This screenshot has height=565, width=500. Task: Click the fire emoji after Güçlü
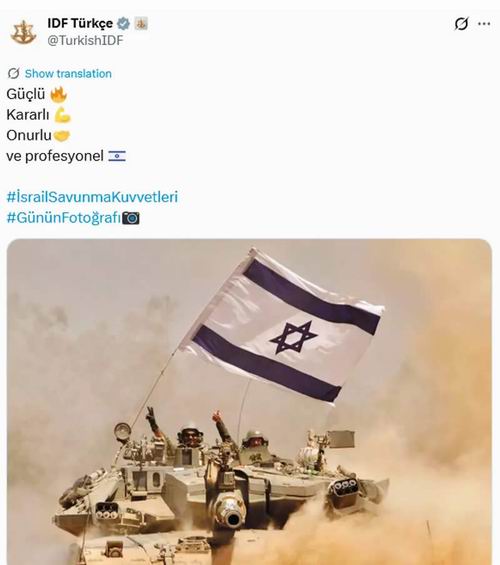tap(58, 94)
